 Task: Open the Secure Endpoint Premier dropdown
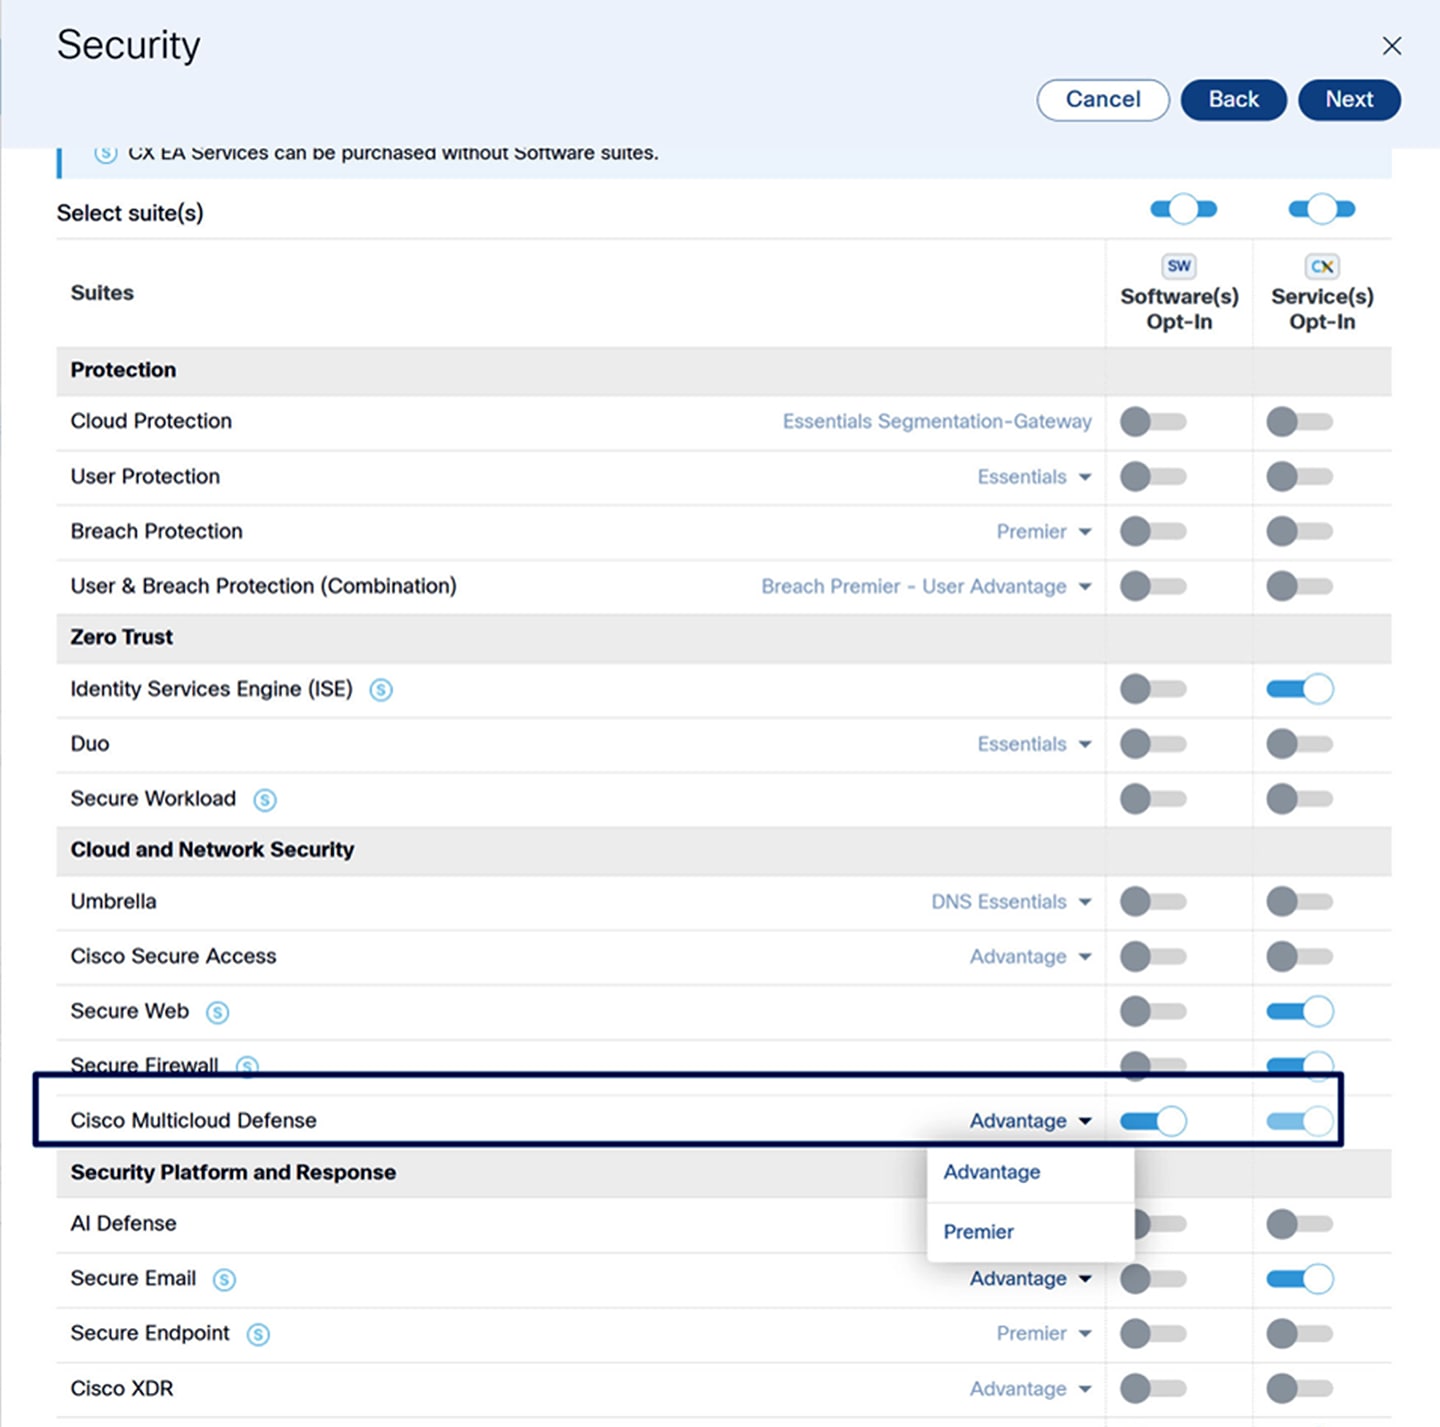(x=1044, y=1333)
